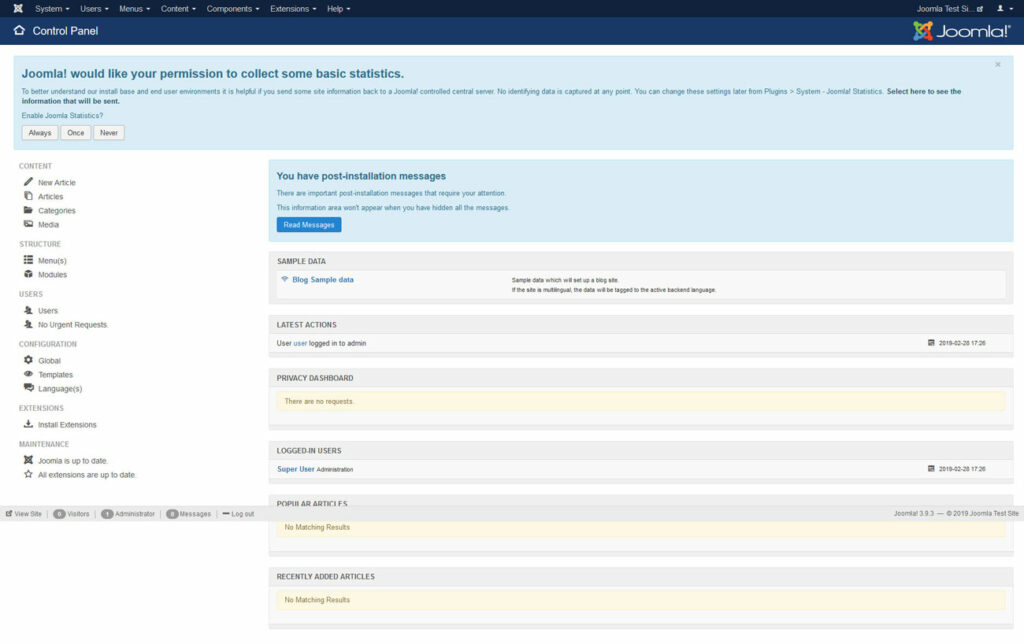Click the 'Enable Joomla Statistics?' text
Image resolution: width=1024 pixels, height=644 pixels.
click(x=62, y=116)
